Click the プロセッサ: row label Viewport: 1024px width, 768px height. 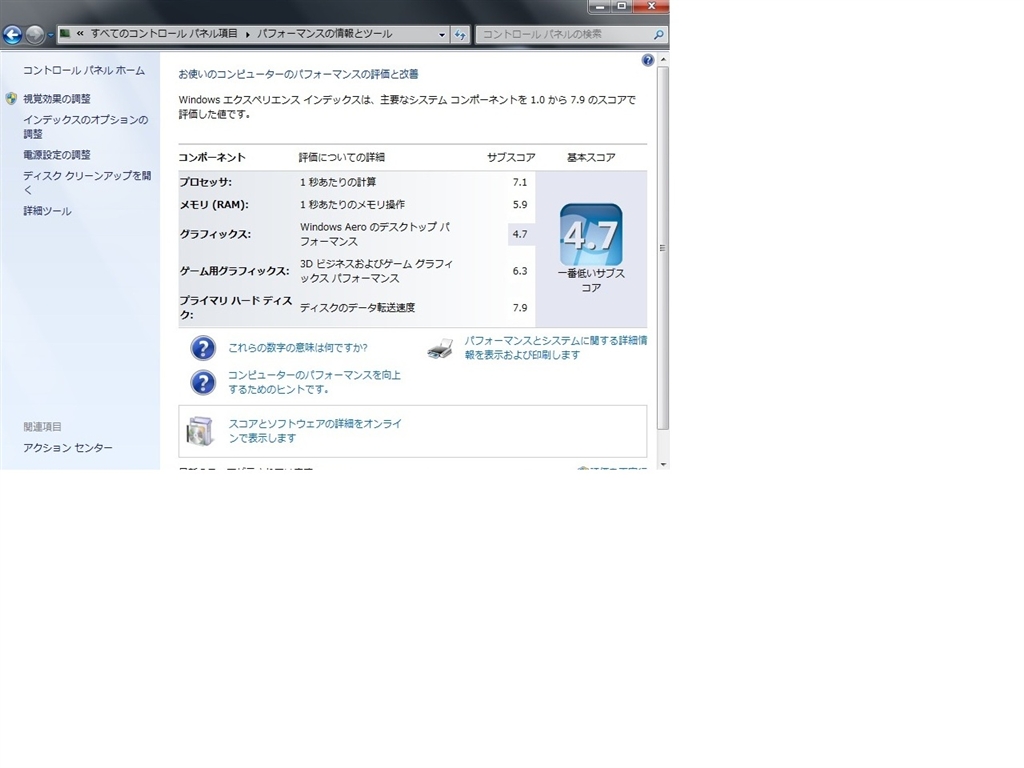[x=206, y=182]
